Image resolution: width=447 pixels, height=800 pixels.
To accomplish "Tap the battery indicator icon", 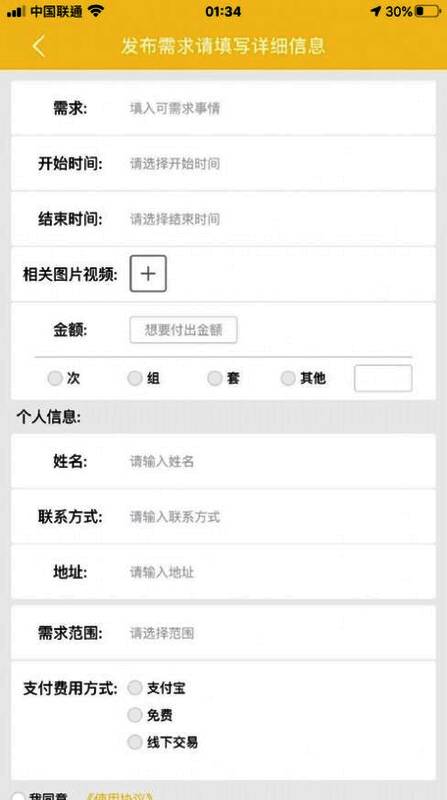I will [x=428, y=11].
